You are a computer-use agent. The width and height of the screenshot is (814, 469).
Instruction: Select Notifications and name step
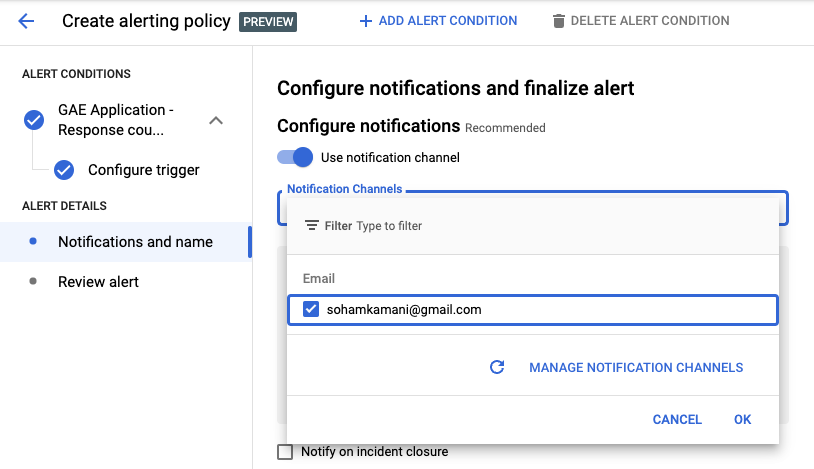point(135,242)
